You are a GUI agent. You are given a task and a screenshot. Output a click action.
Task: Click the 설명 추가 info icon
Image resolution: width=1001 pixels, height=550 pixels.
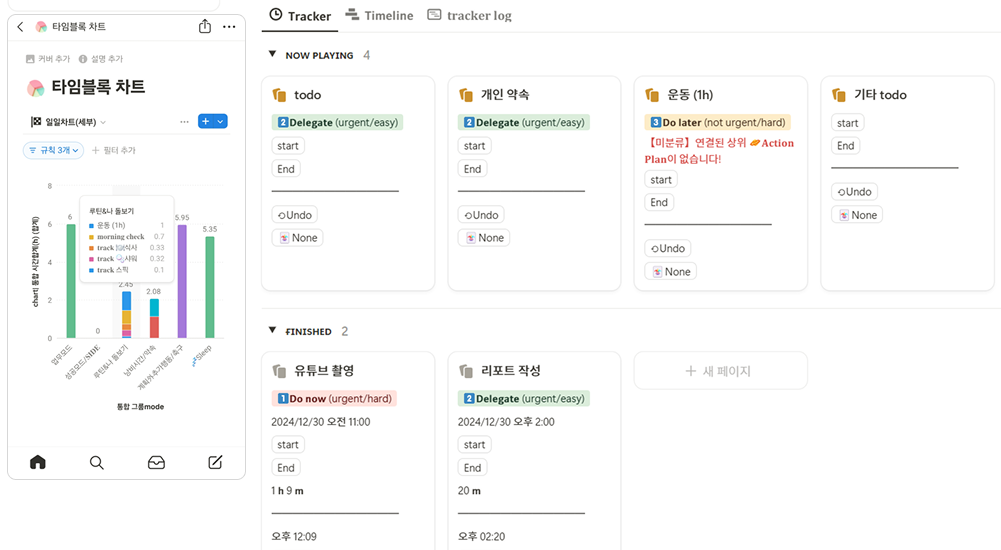click(83, 59)
